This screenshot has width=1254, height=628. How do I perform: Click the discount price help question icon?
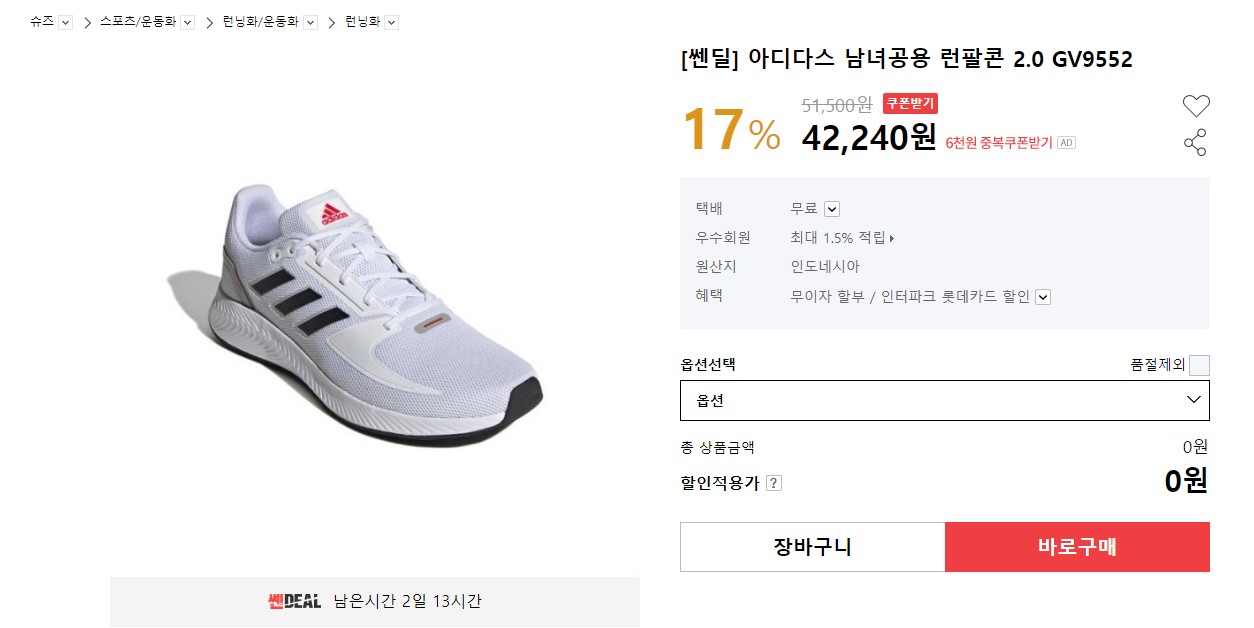(x=773, y=483)
